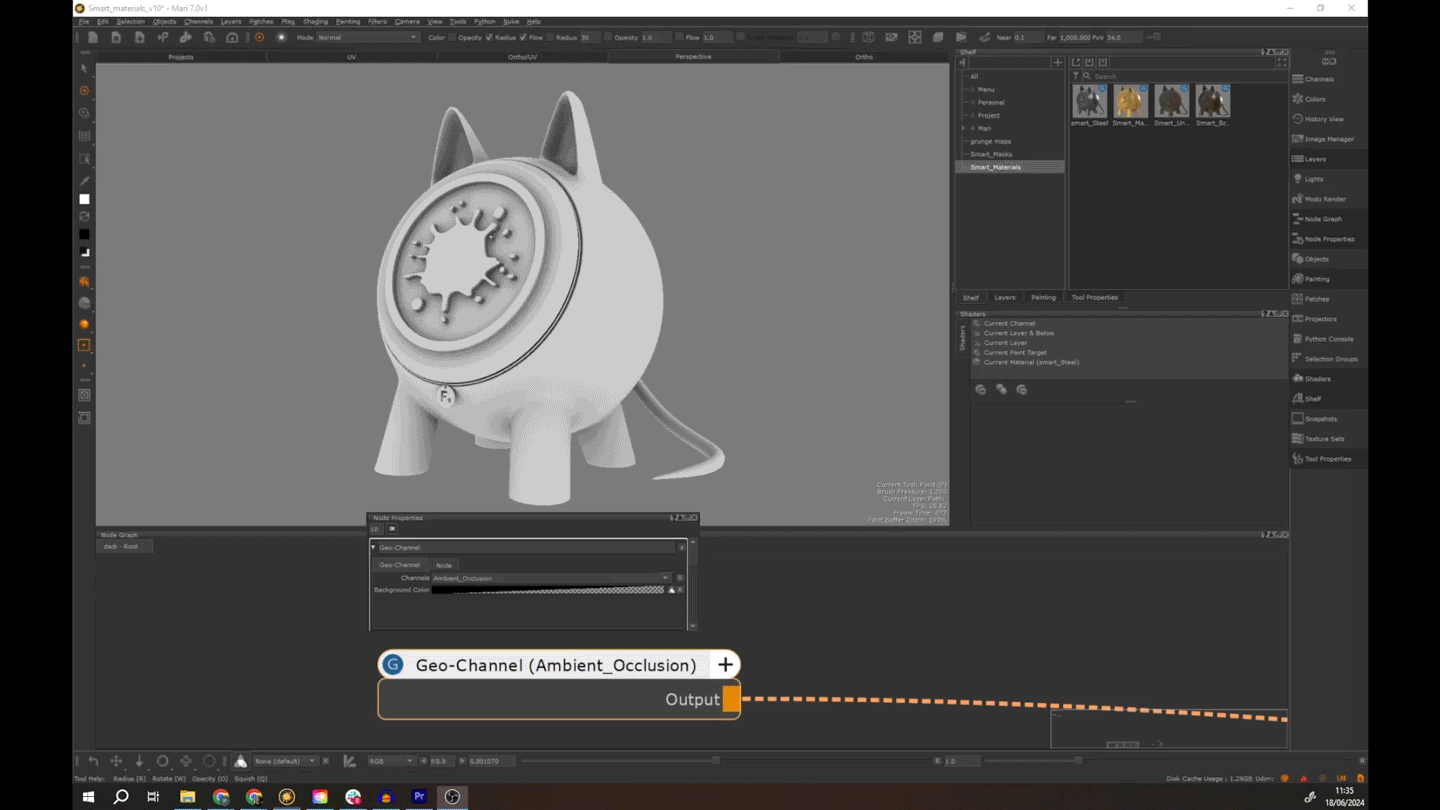Image resolution: width=1440 pixels, height=810 pixels.
Task: Open the Shading menu
Action: 315,21
